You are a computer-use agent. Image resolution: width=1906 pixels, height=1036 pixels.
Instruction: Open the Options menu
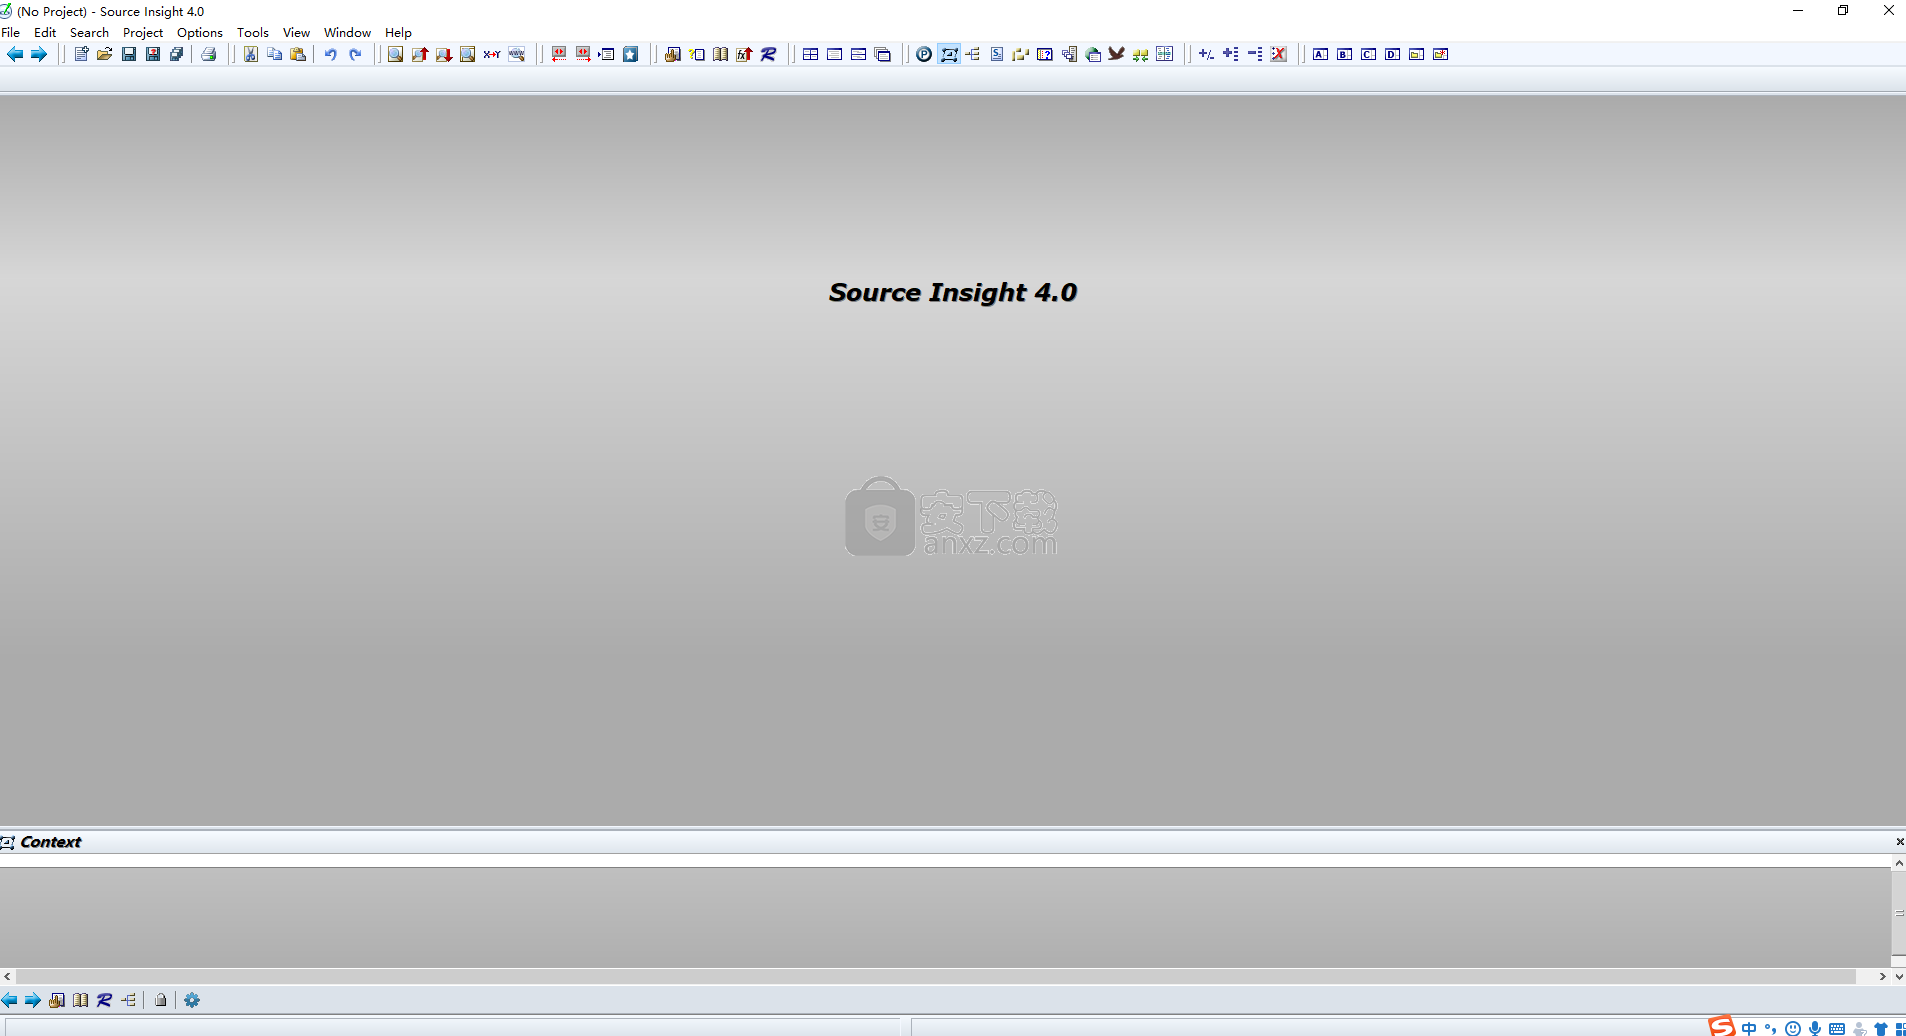coord(200,32)
